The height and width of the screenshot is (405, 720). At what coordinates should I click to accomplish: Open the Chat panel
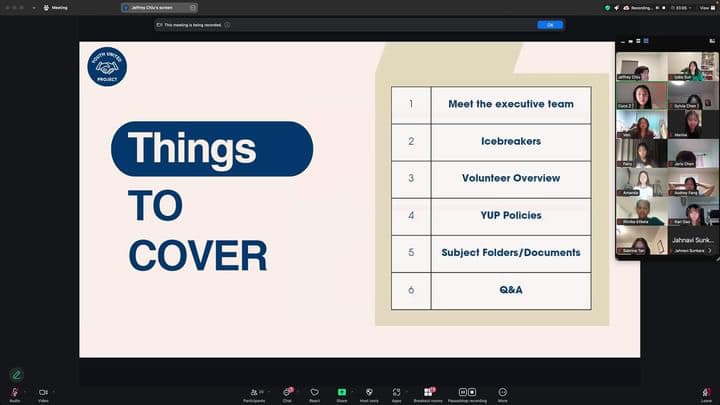[287, 392]
